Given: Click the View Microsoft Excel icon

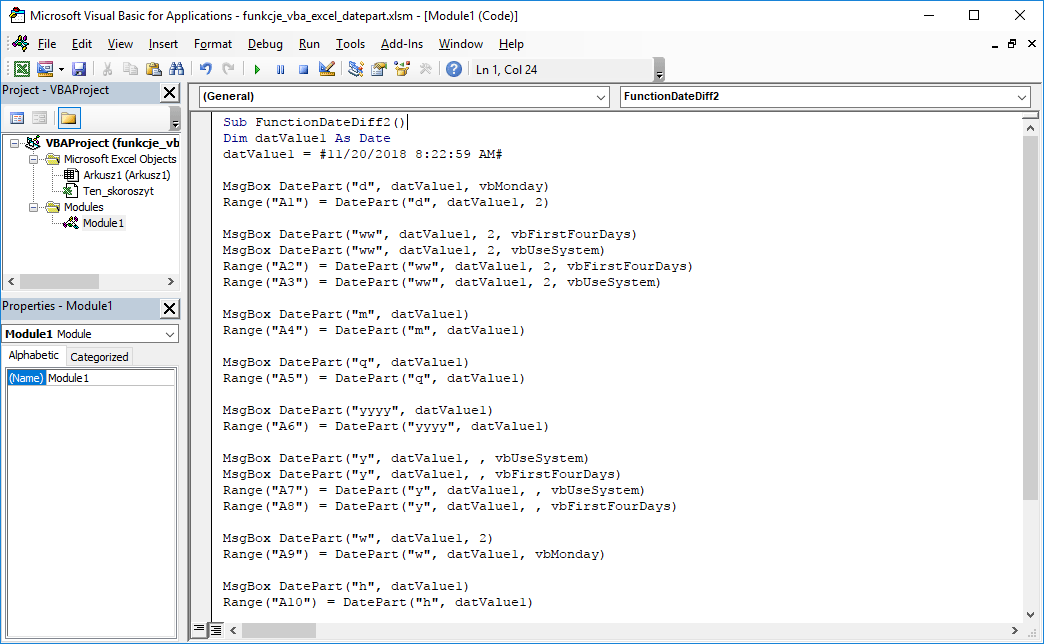Looking at the screenshot, I should click(22, 68).
